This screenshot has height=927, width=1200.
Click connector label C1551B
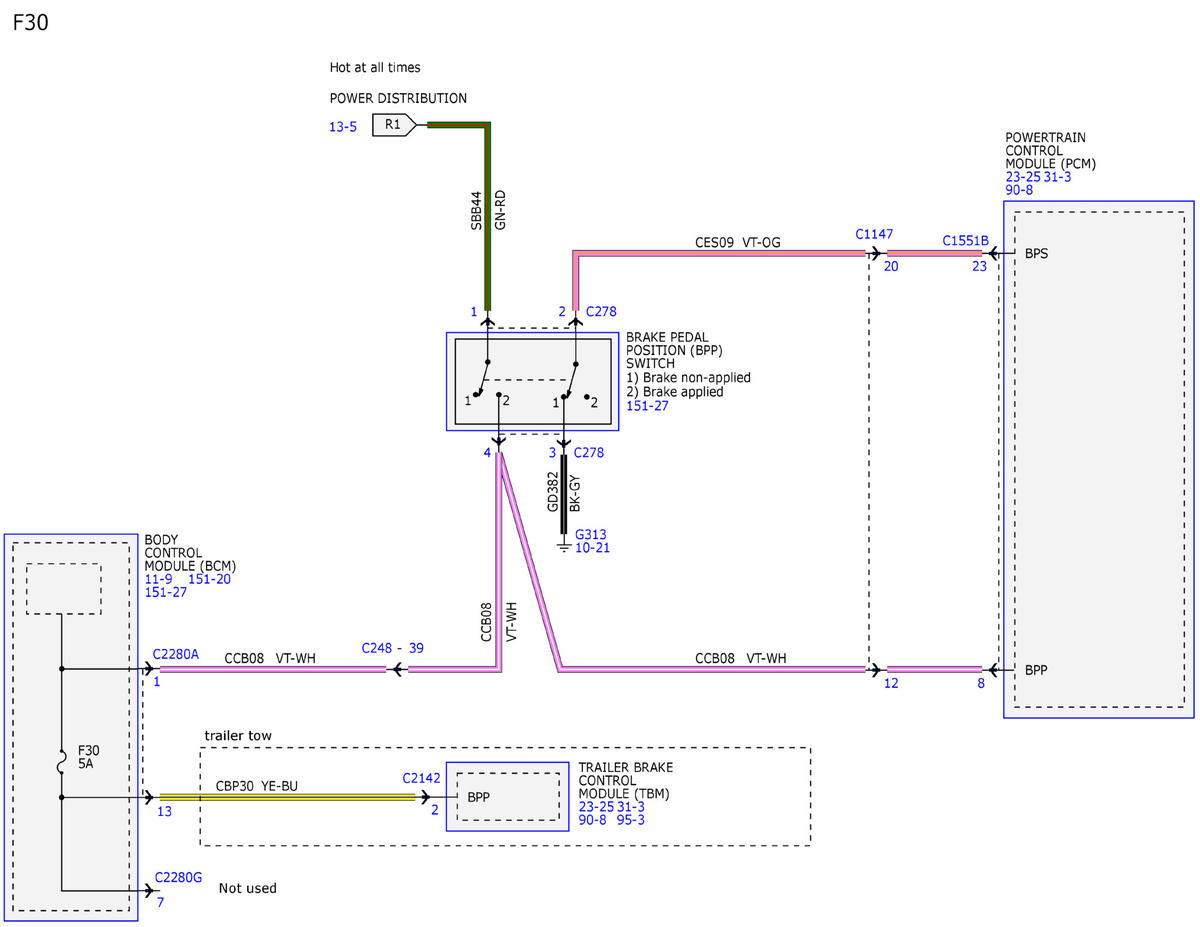click(x=965, y=241)
